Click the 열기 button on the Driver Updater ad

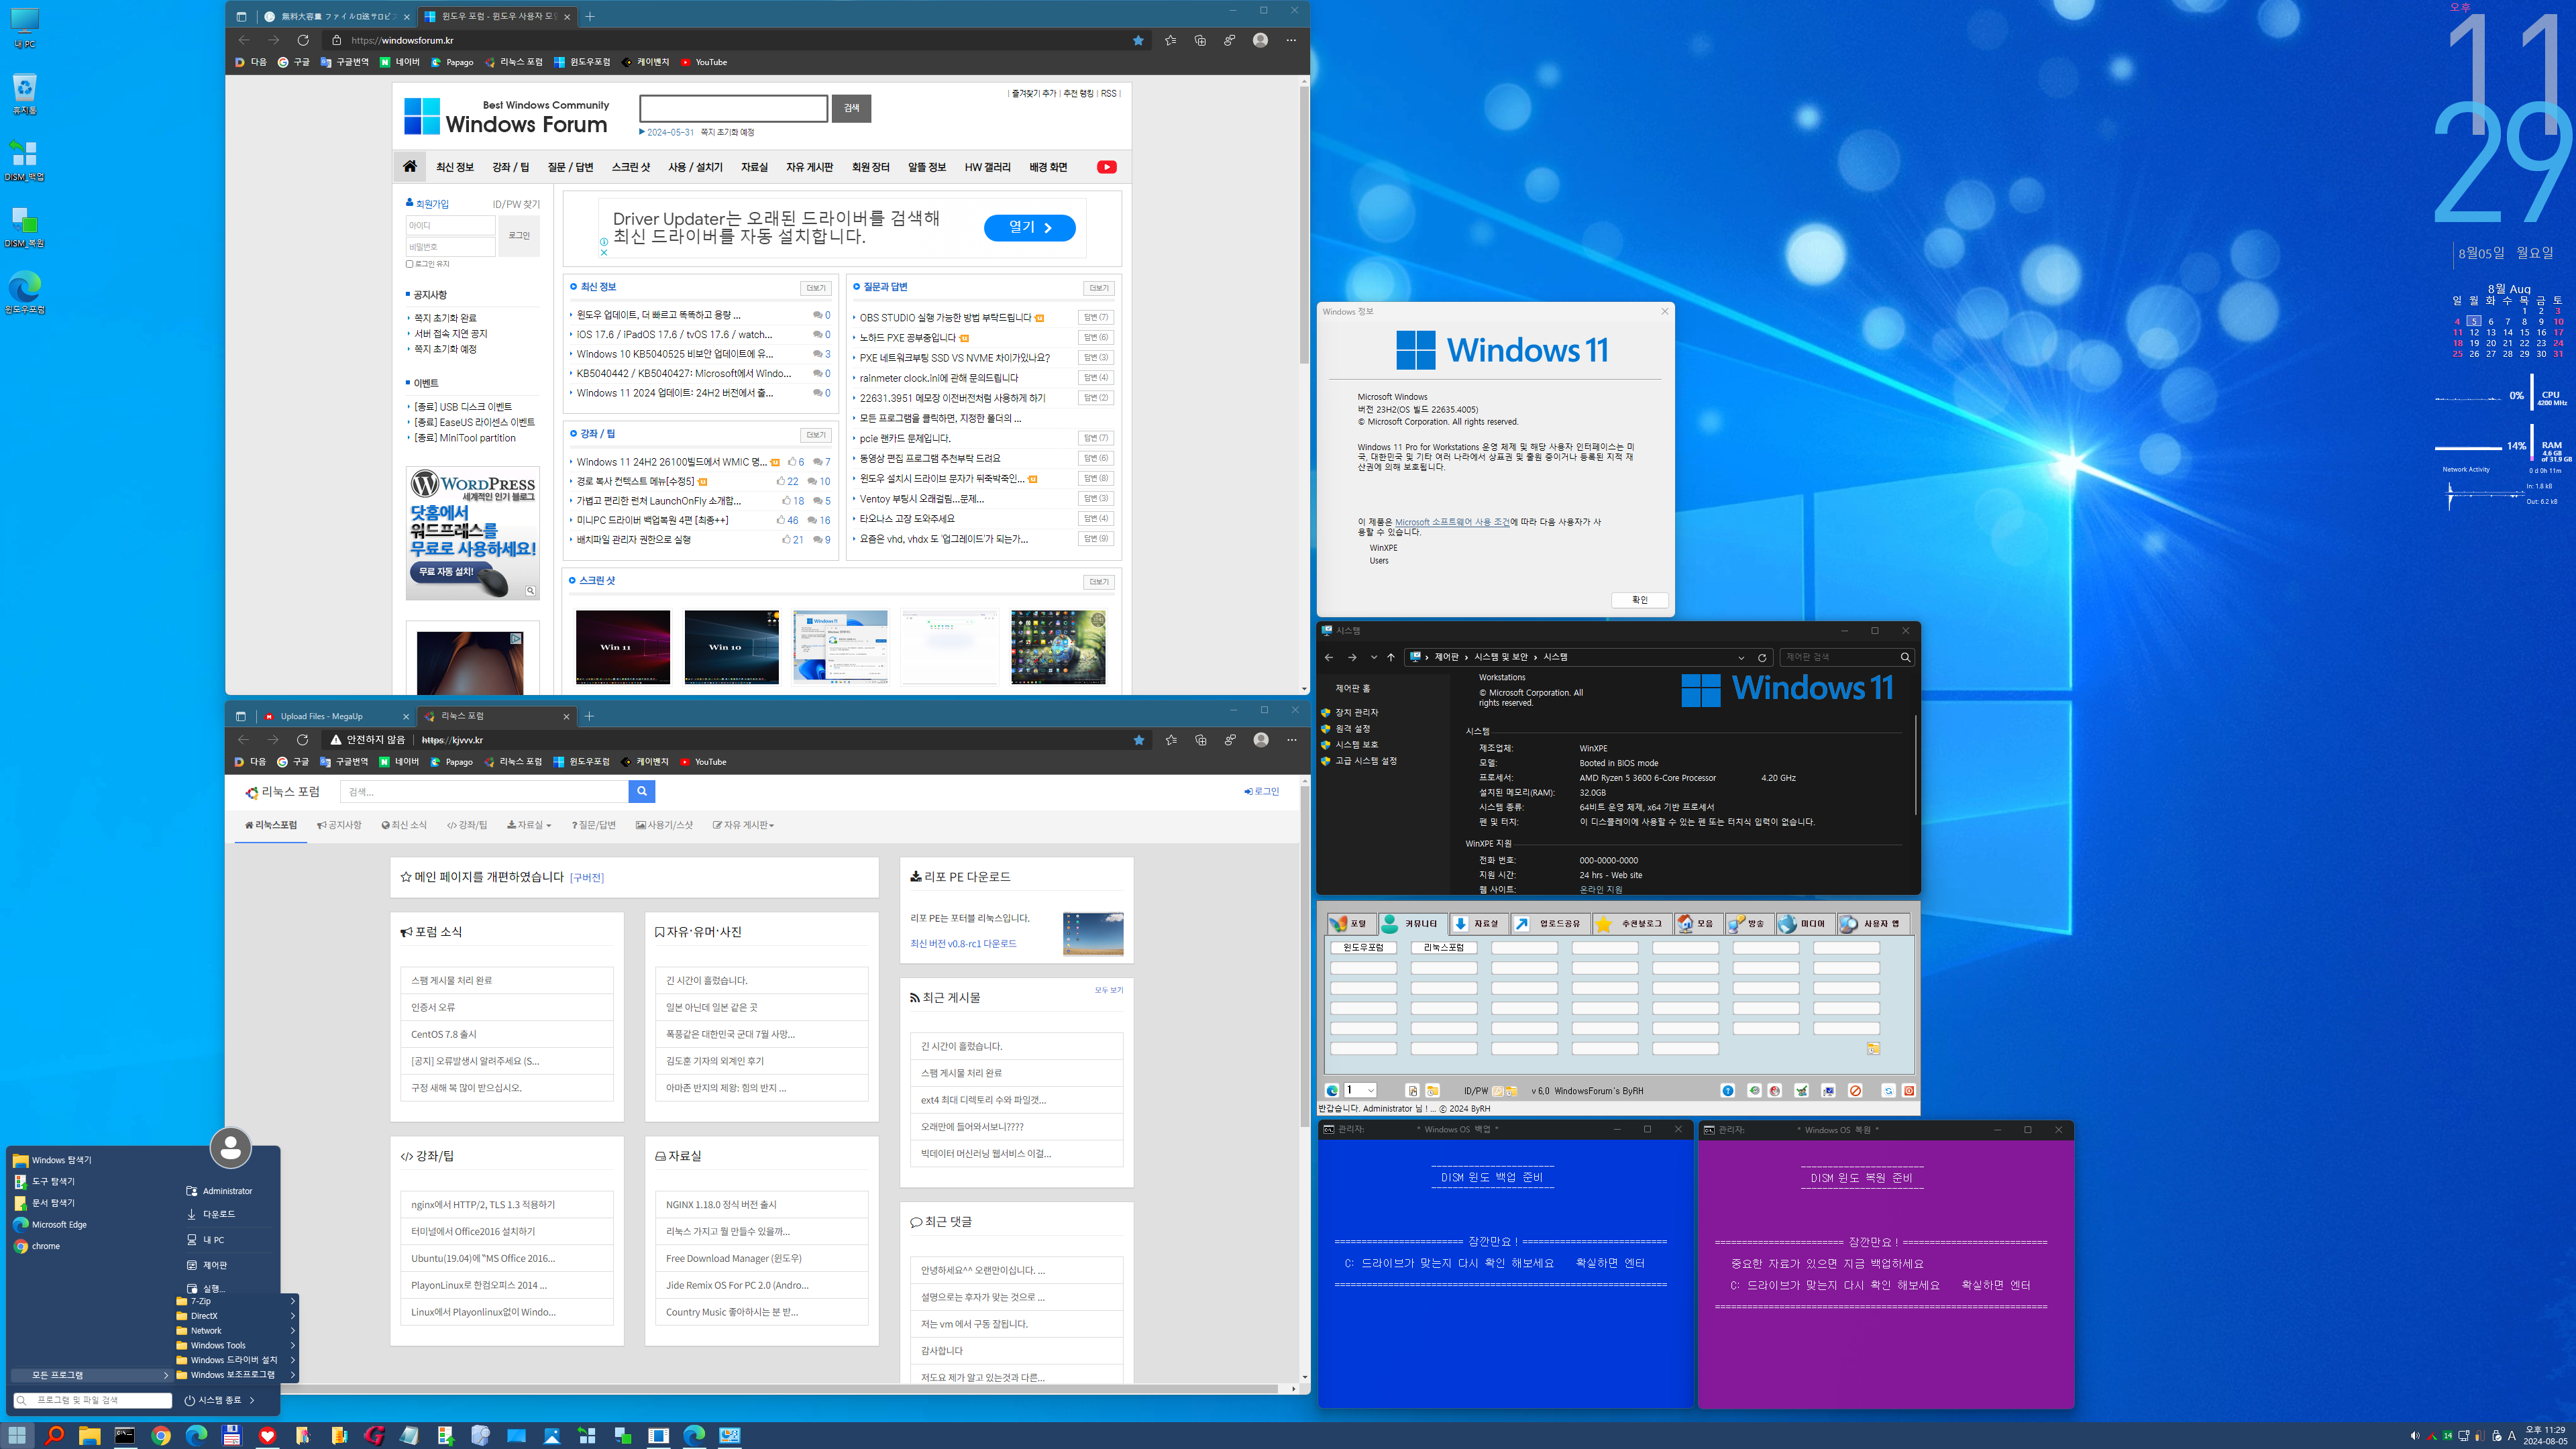(x=1029, y=227)
